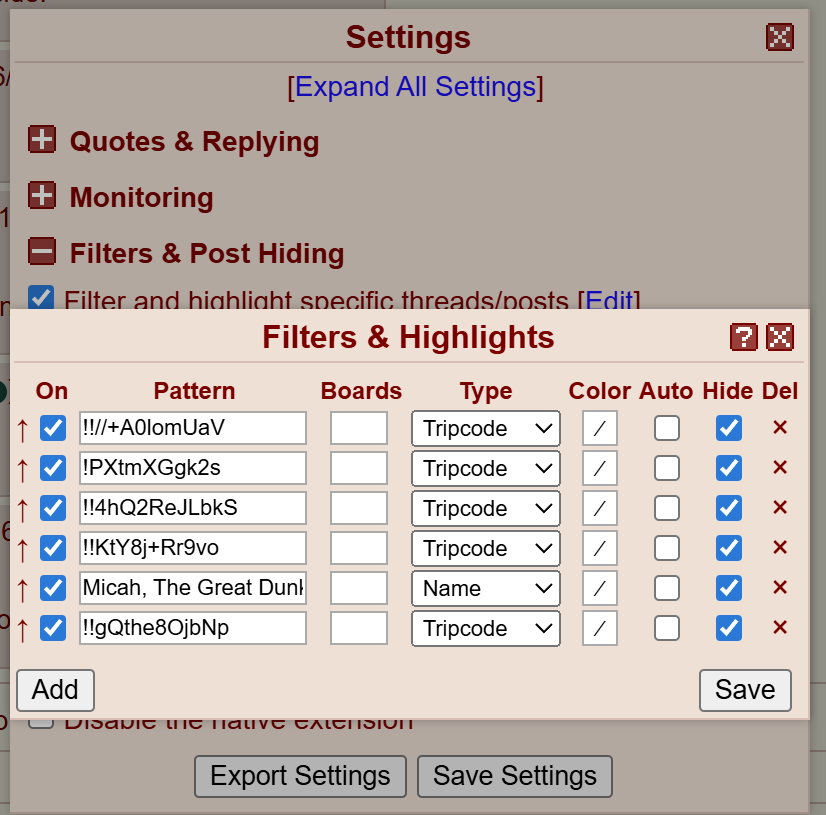Screen dimensions: 826x815
Task: Disable the !!4hQ2ReJLbkS filter On checkbox
Action: coord(53,508)
